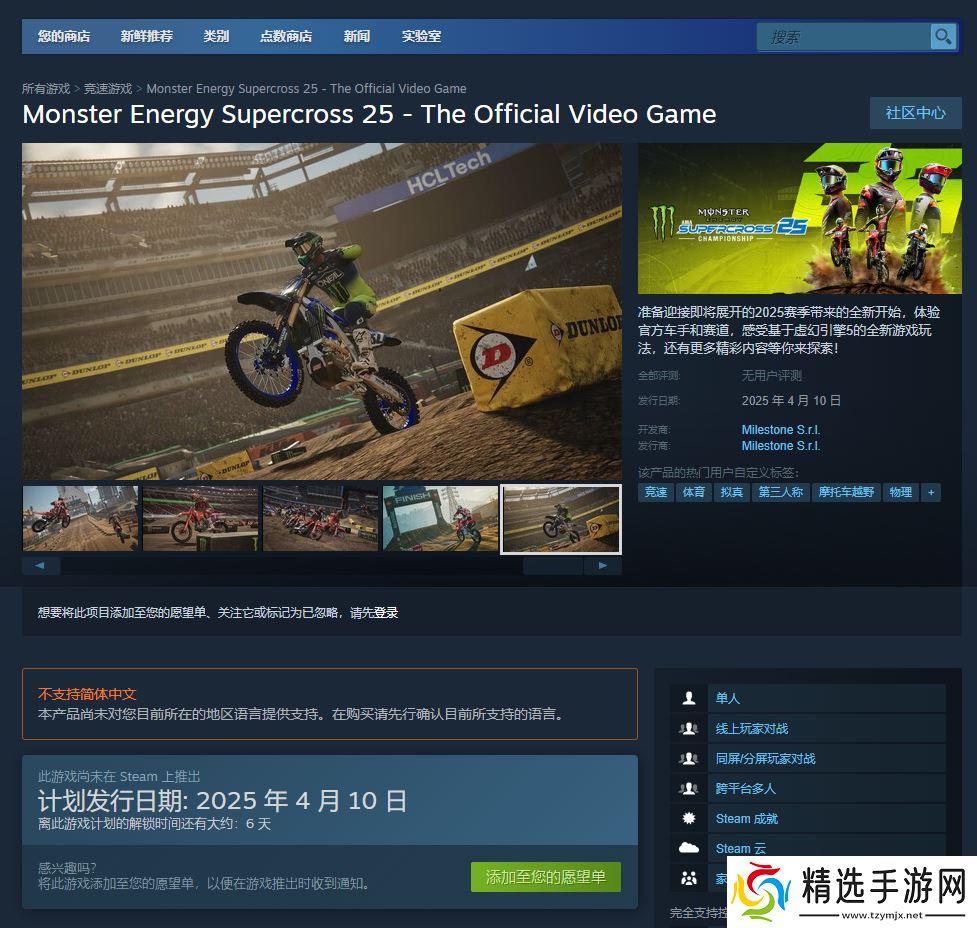Open the 类别 menu in store navigation
The image size is (977, 928).
click(216, 36)
